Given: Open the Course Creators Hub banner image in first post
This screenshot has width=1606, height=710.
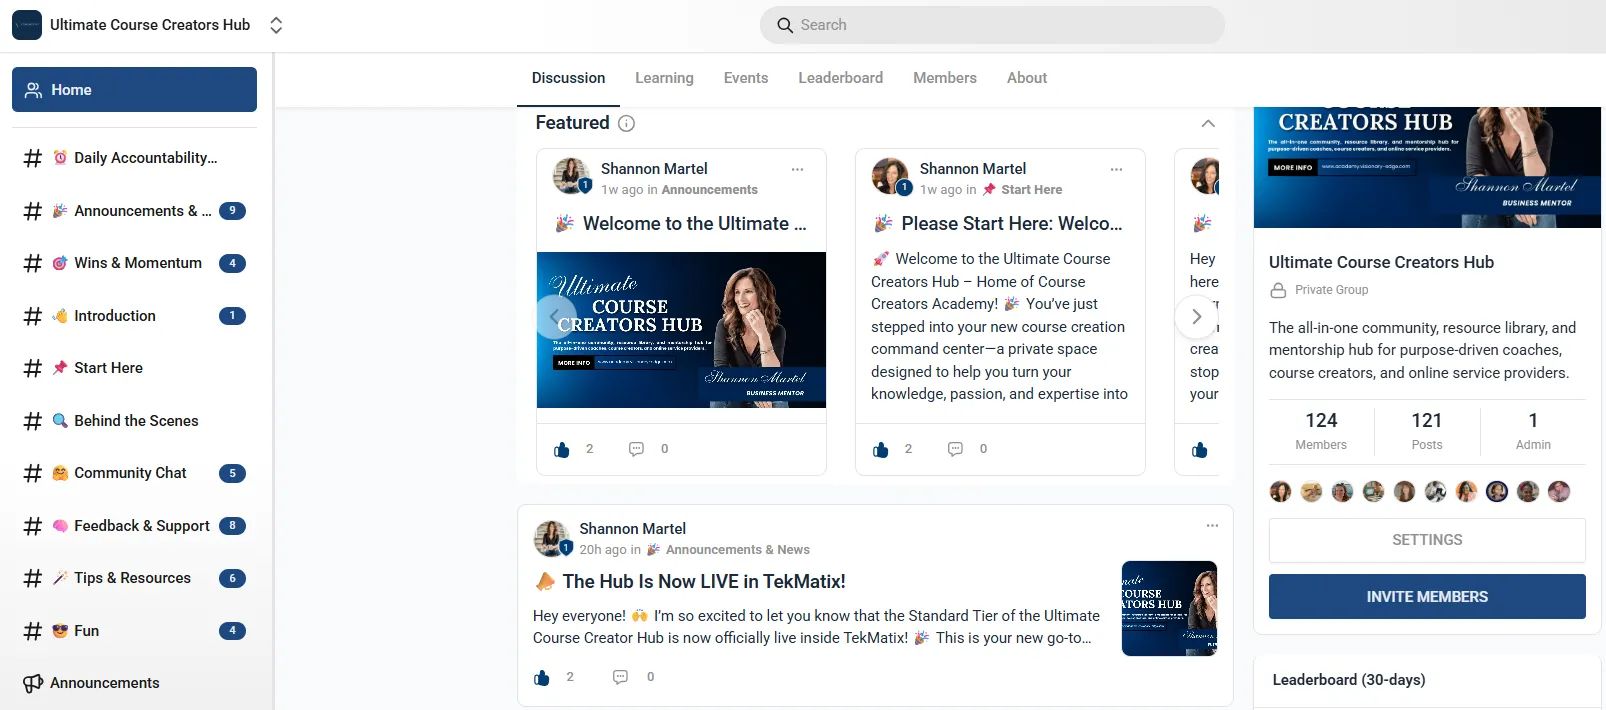Looking at the screenshot, I should coord(681,330).
